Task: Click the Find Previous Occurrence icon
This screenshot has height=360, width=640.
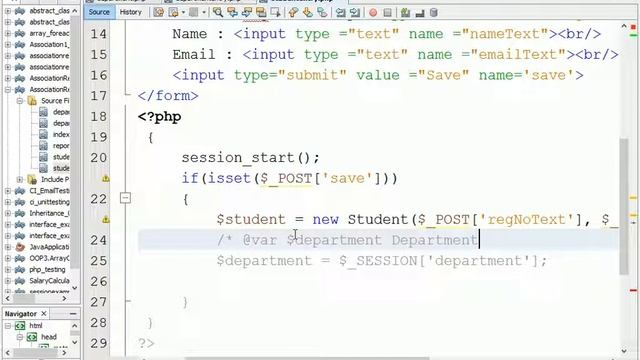Action: (233, 12)
